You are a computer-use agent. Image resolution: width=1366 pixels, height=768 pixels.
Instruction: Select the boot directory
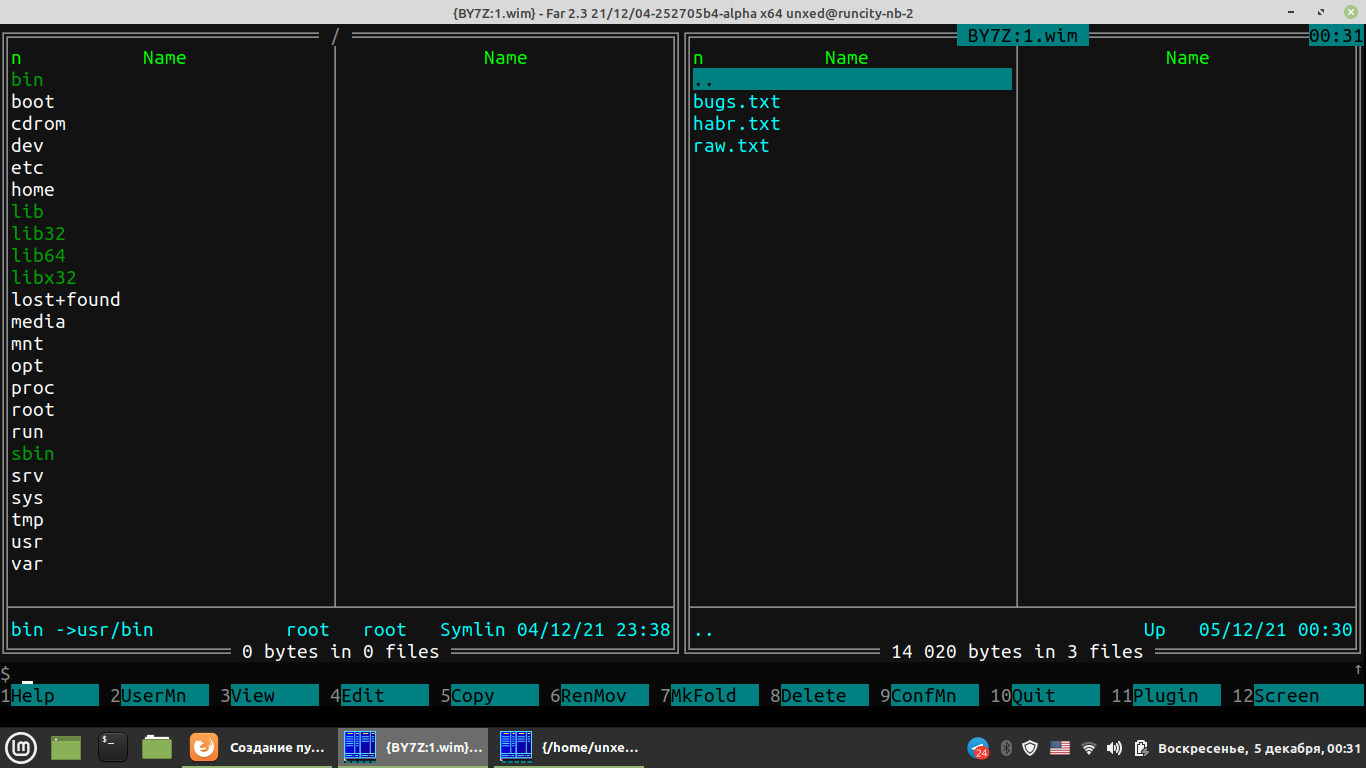pos(33,101)
